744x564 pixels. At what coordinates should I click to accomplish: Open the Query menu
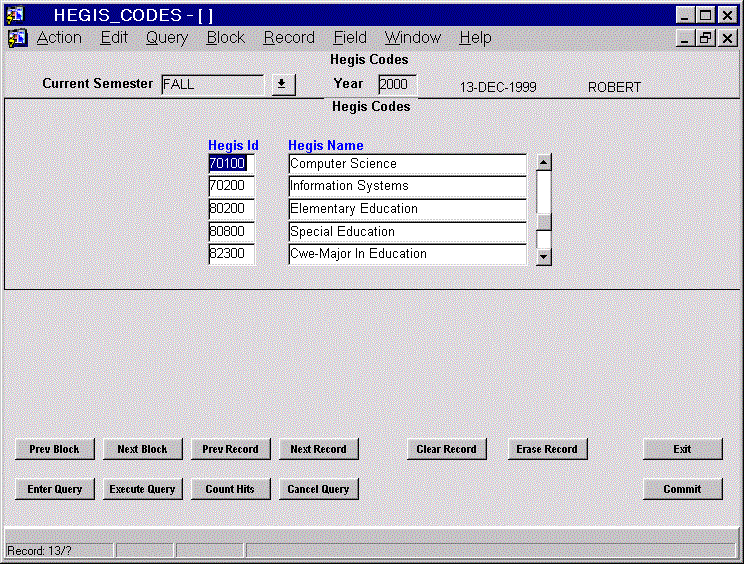(167, 38)
